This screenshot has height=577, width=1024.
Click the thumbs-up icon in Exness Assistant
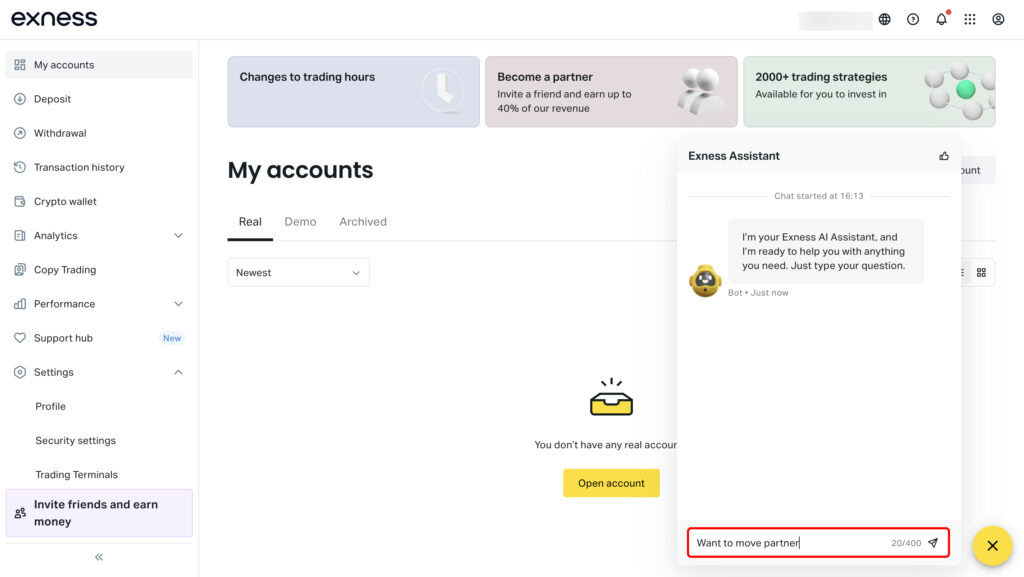pyautogui.click(x=944, y=156)
